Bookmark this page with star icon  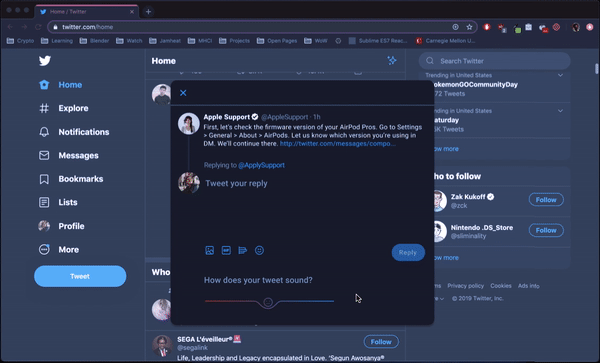coord(469,27)
